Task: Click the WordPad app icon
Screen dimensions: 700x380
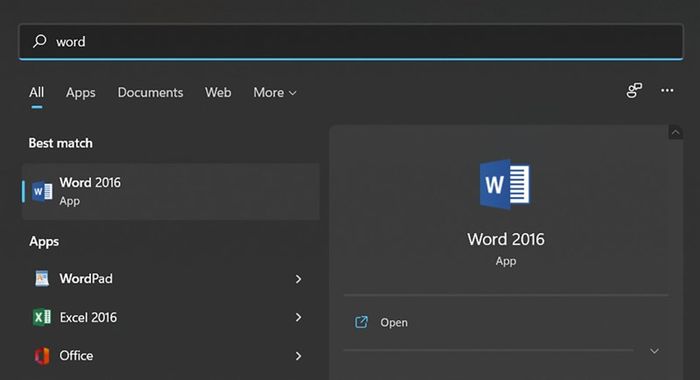Action: click(x=42, y=279)
